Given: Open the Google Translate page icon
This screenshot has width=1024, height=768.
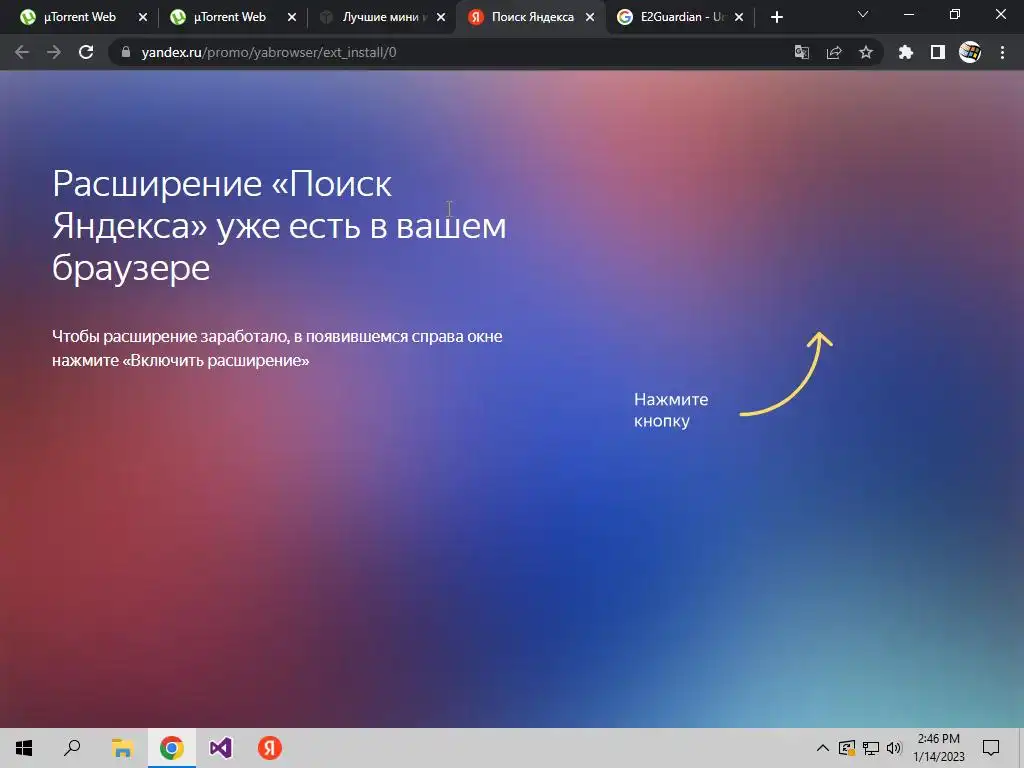Looking at the screenshot, I should [x=801, y=52].
